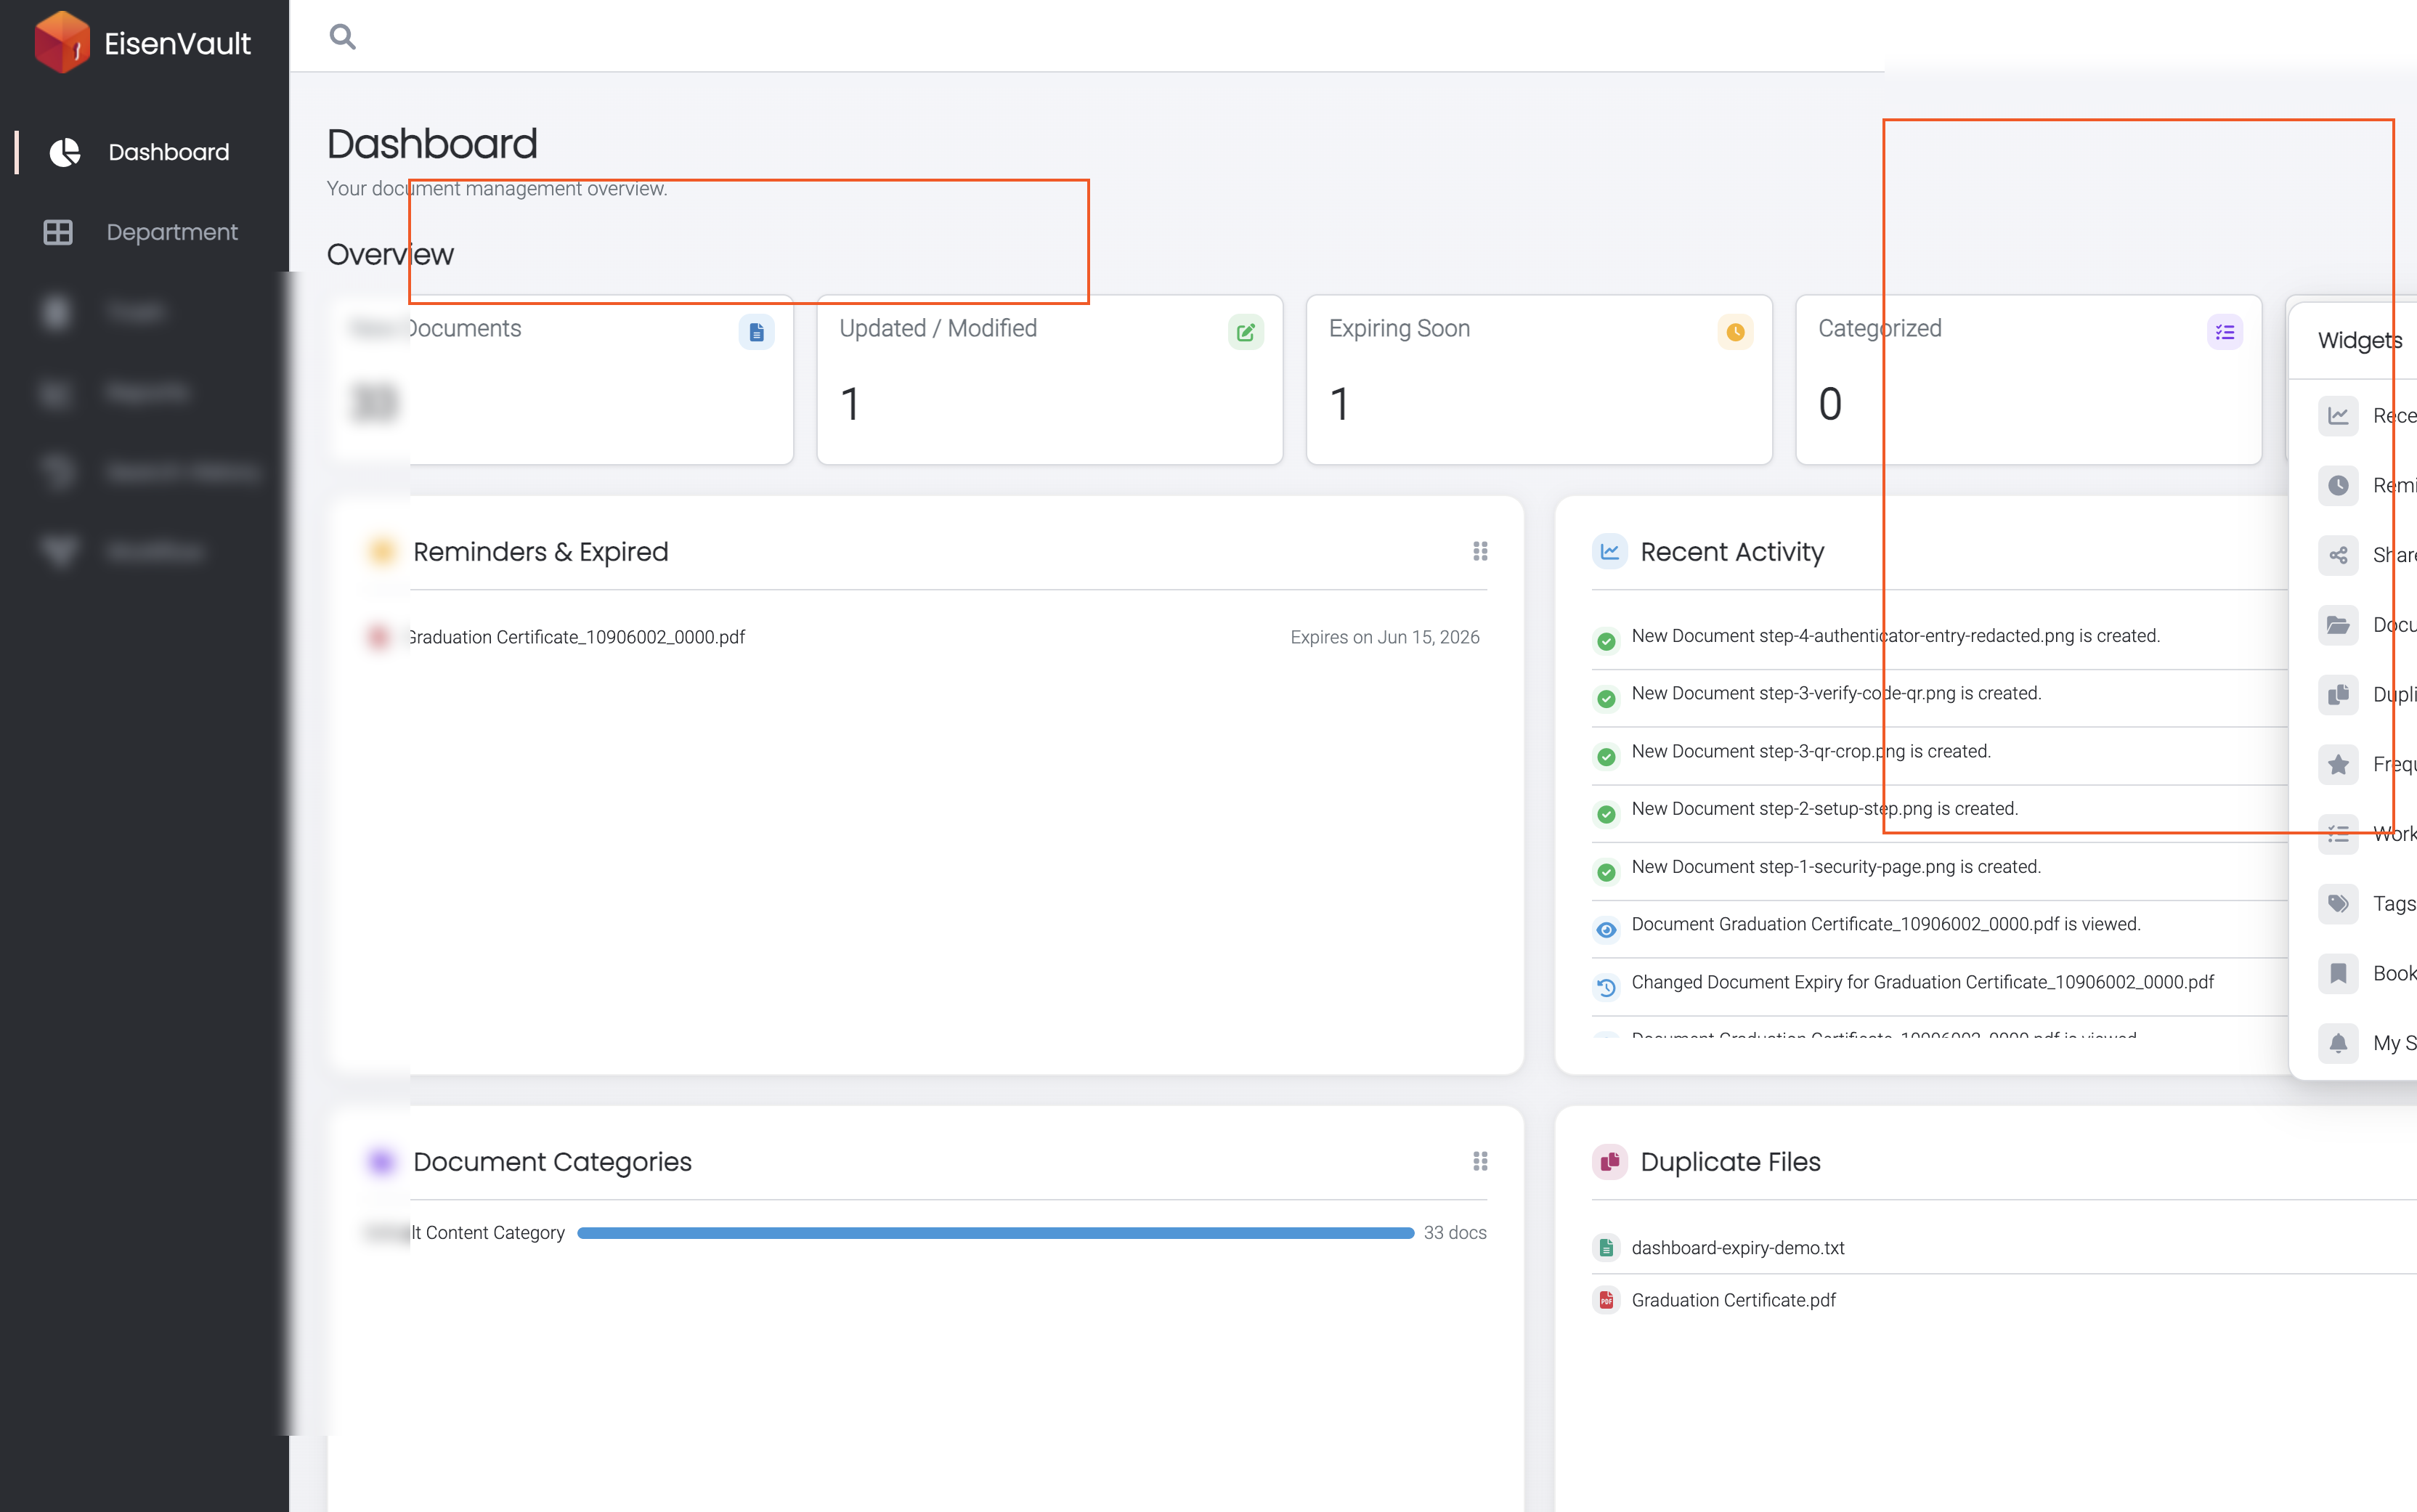This screenshot has width=2417, height=1512.
Task: Open Document Categories drag handle menu
Action: [x=1480, y=1161]
